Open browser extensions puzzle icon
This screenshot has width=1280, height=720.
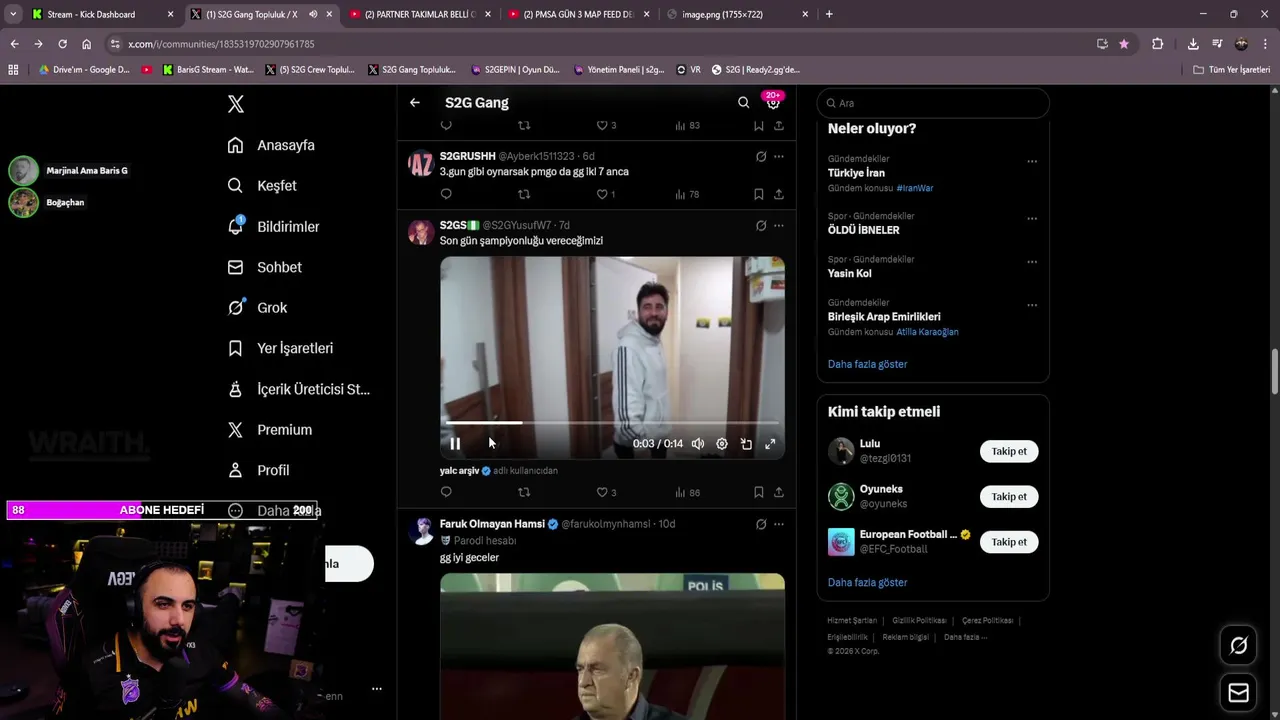tap(1158, 44)
